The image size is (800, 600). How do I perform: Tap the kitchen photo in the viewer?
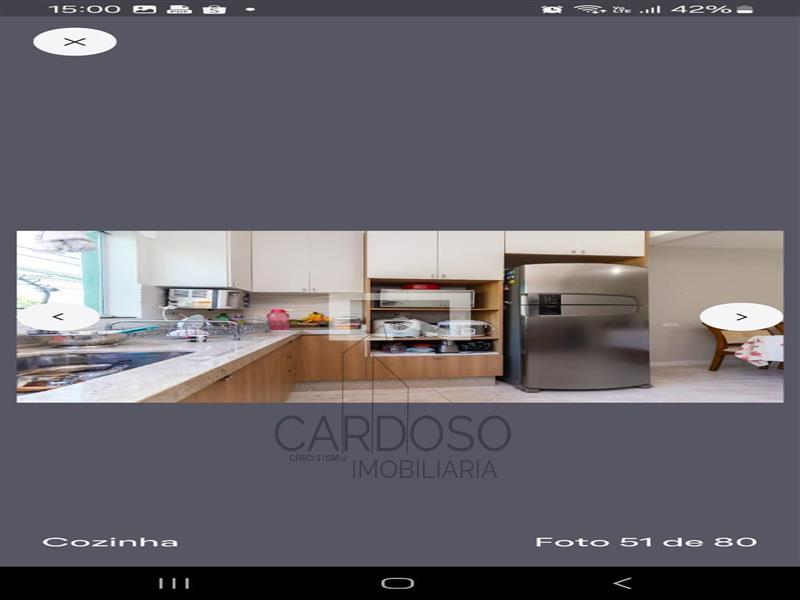[x=400, y=317]
